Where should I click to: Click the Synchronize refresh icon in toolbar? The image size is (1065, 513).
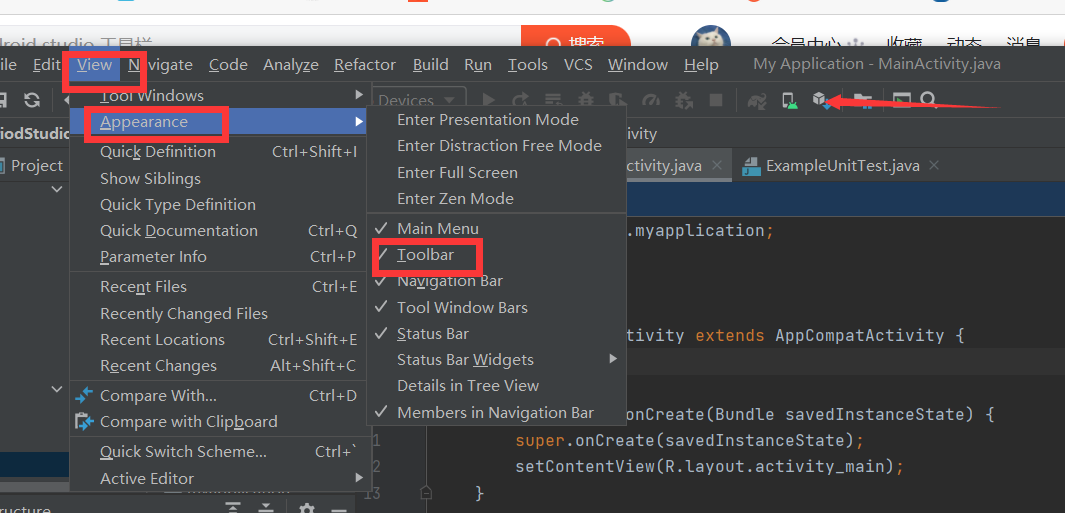click(32, 101)
